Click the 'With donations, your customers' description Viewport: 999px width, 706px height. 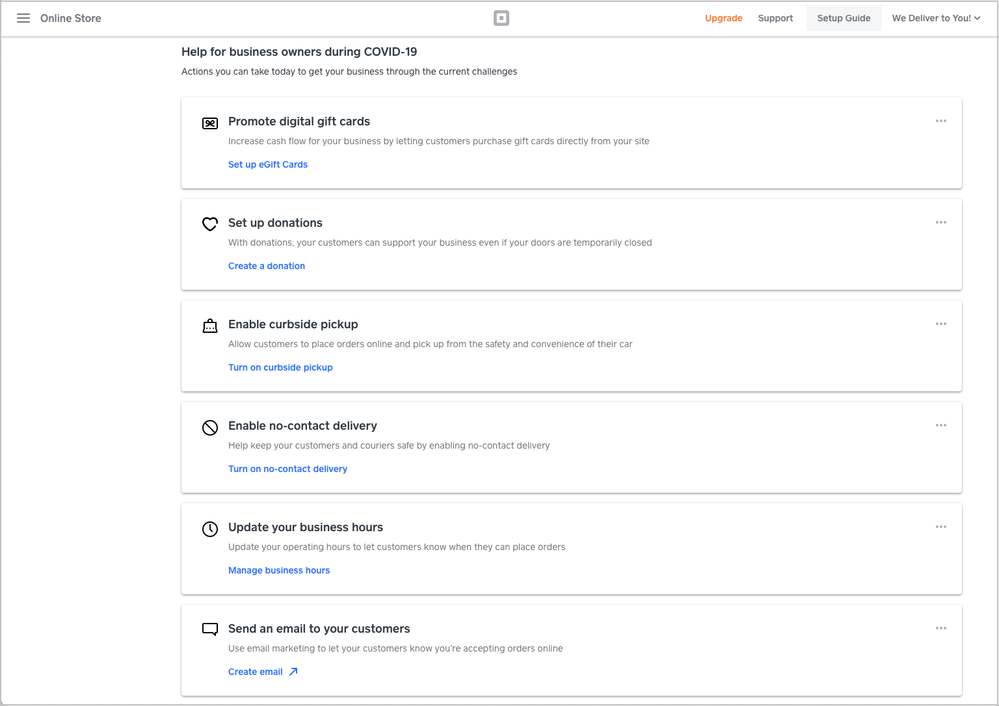[440, 243]
